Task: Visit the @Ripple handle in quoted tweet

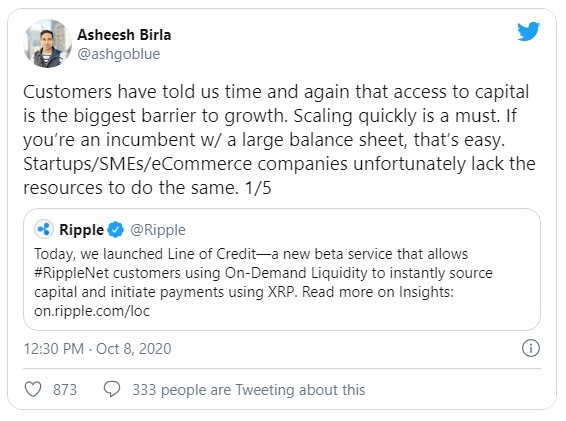Action: pyautogui.click(x=158, y=230)
